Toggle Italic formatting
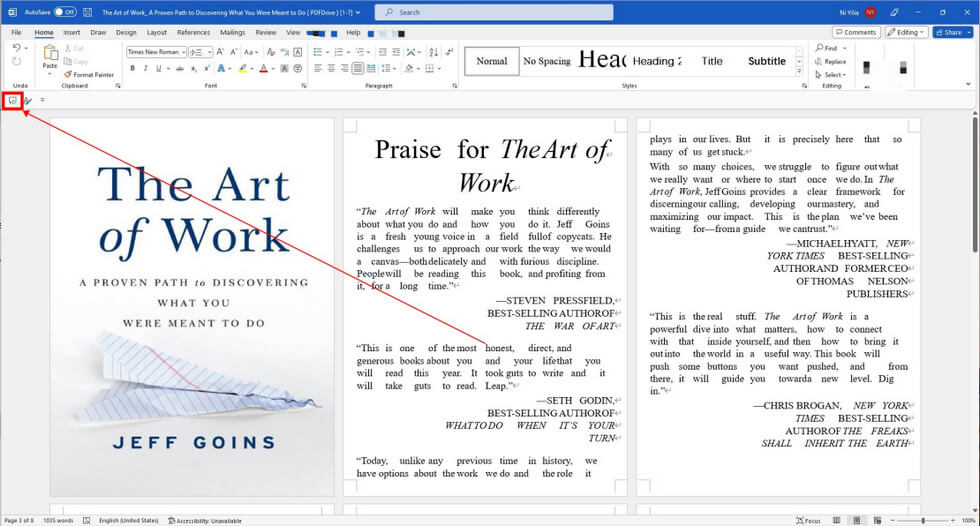The height and width of the screenshot is (526, 980). pos(146,68)
